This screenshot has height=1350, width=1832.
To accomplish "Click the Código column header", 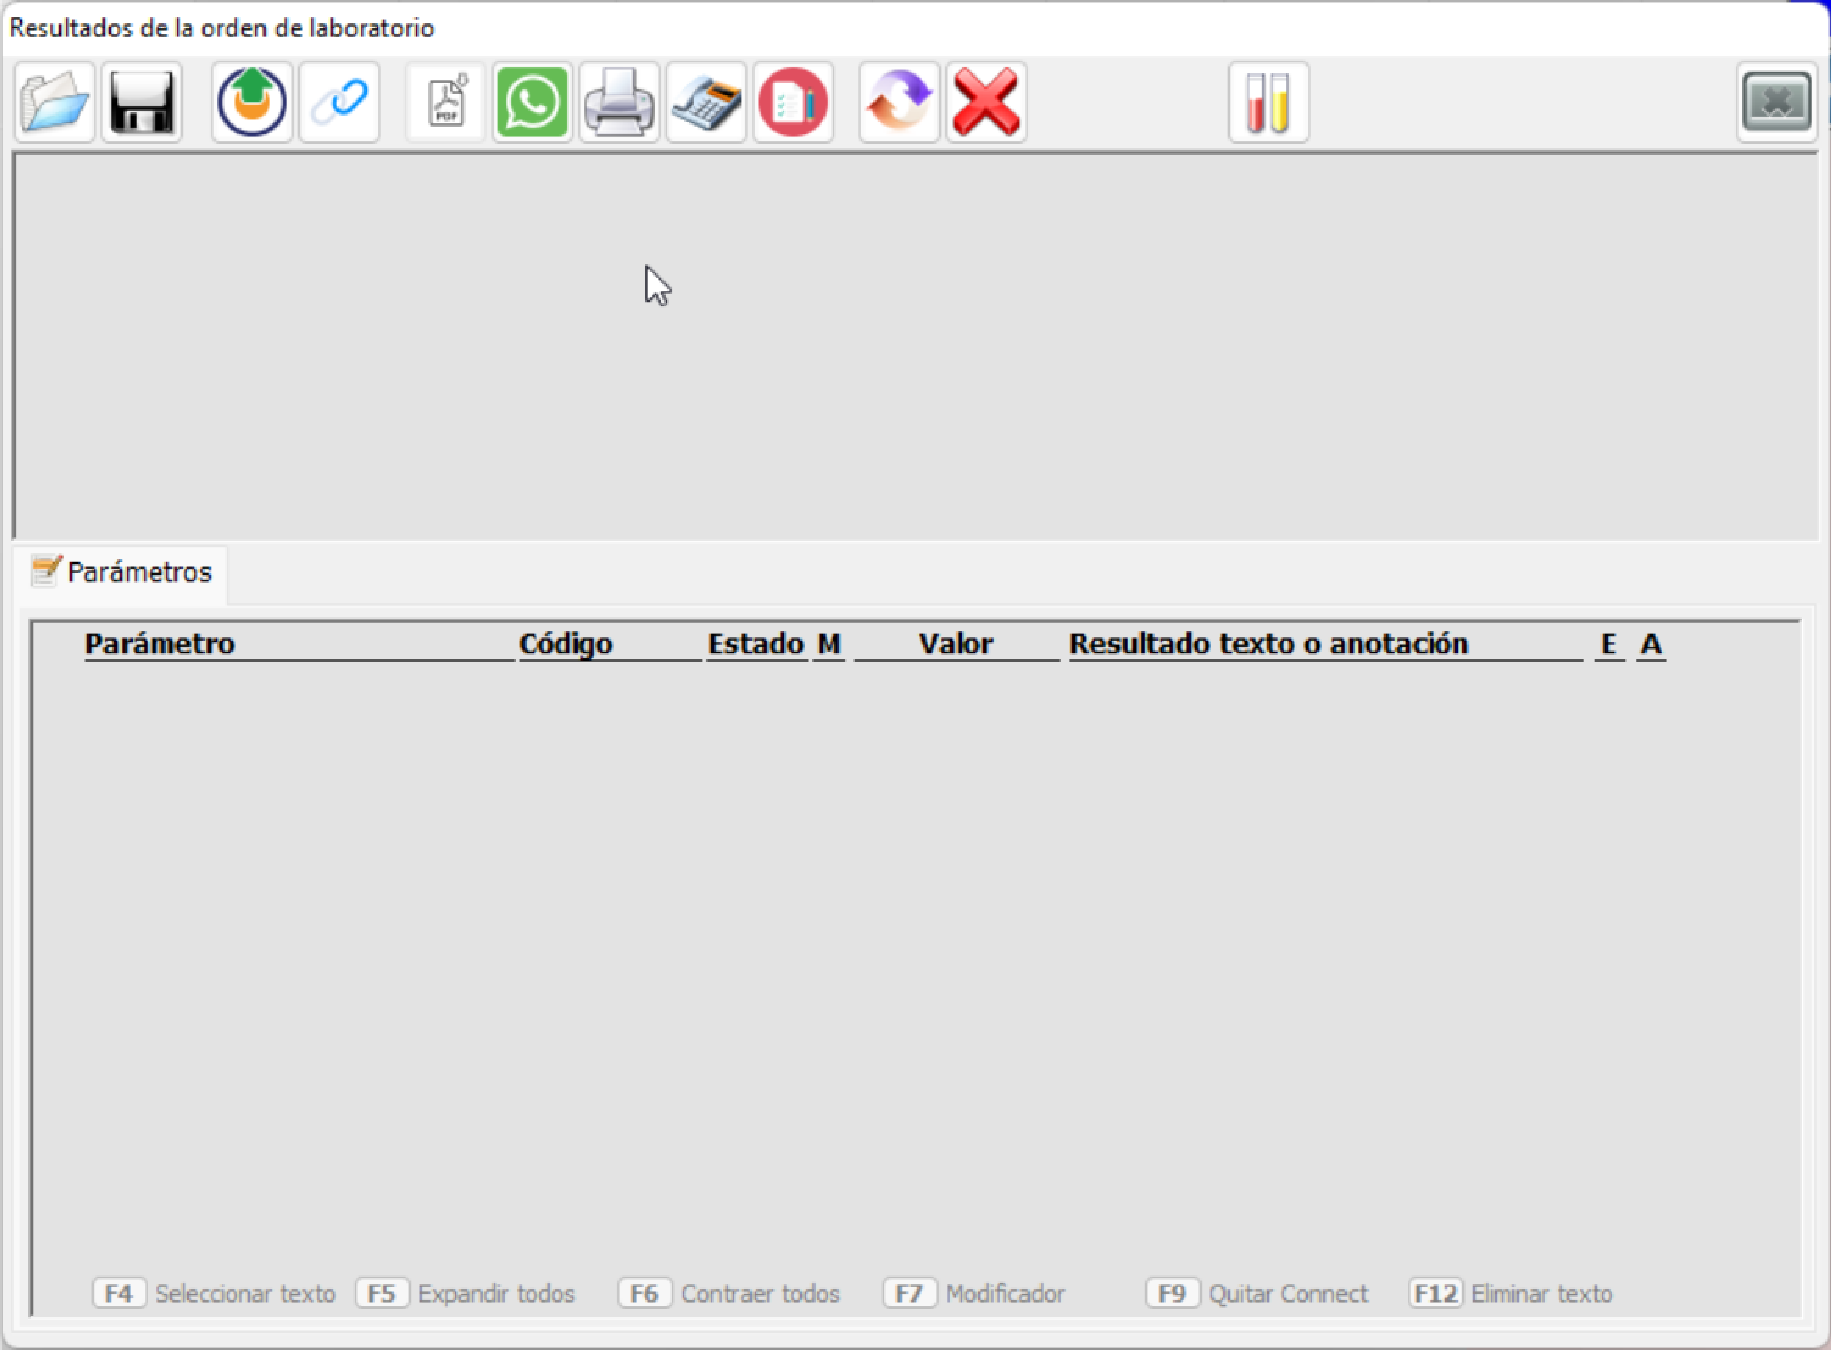I will click(565, 644).
